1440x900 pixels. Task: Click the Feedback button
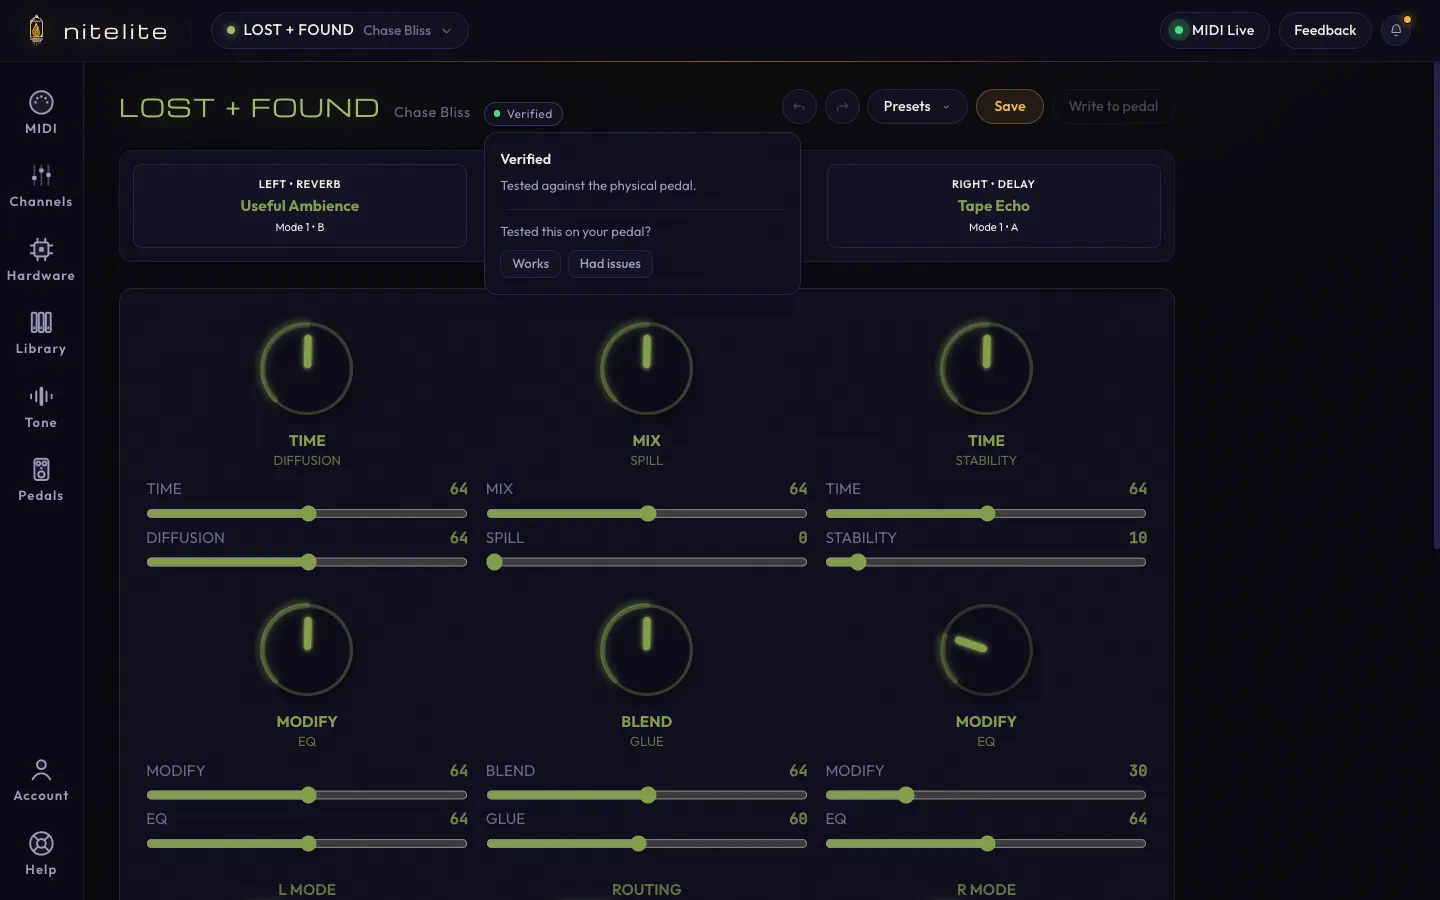click(1325, 30)
